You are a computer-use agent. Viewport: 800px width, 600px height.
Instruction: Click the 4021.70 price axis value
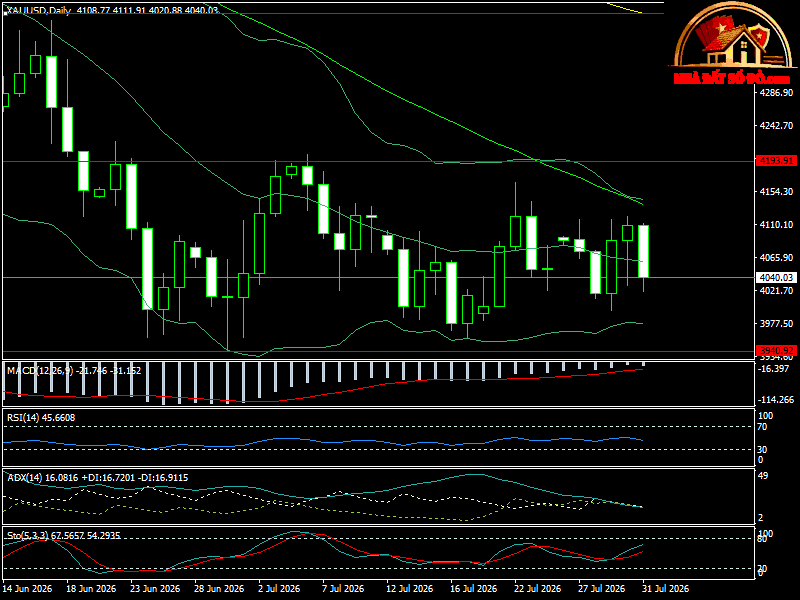coord(777,291)
